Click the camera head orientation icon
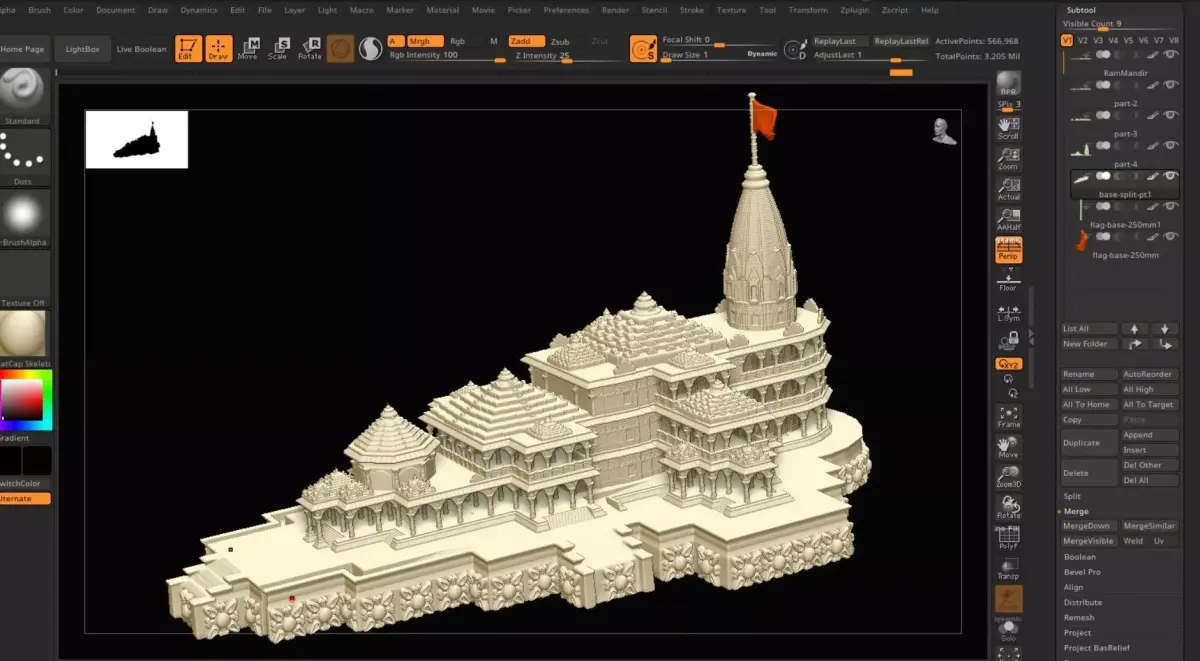This screenshot has height=661, width=1200. (x=942, y=131)
